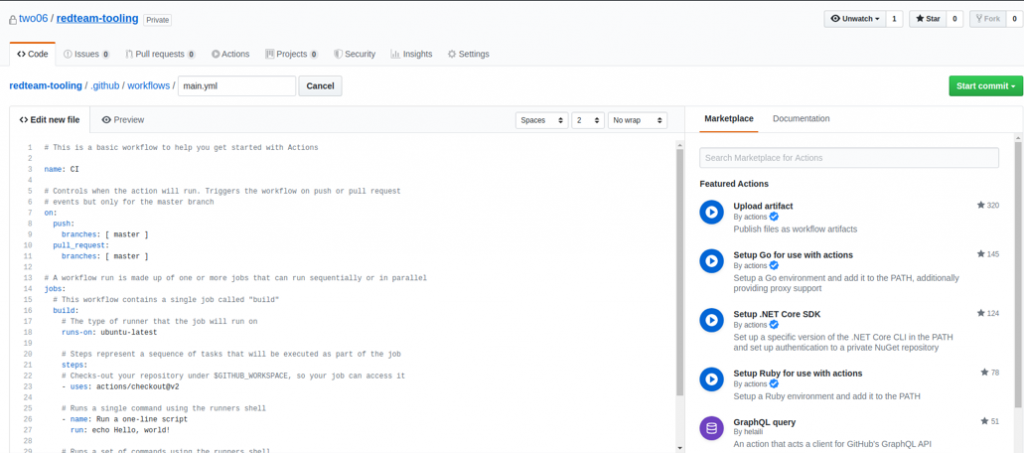Screen dimensions: 1024x453
Task: Open the No wrap mode dropdown
Action: click(x=637, y=120)
